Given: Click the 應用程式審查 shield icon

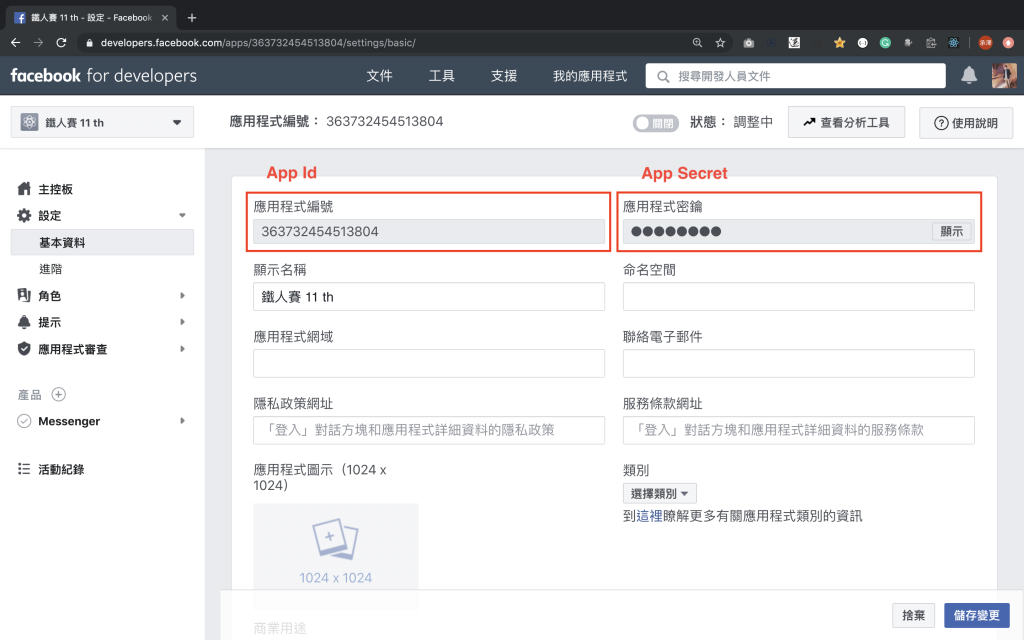Looking at the screenshot, I should point(24,349).
